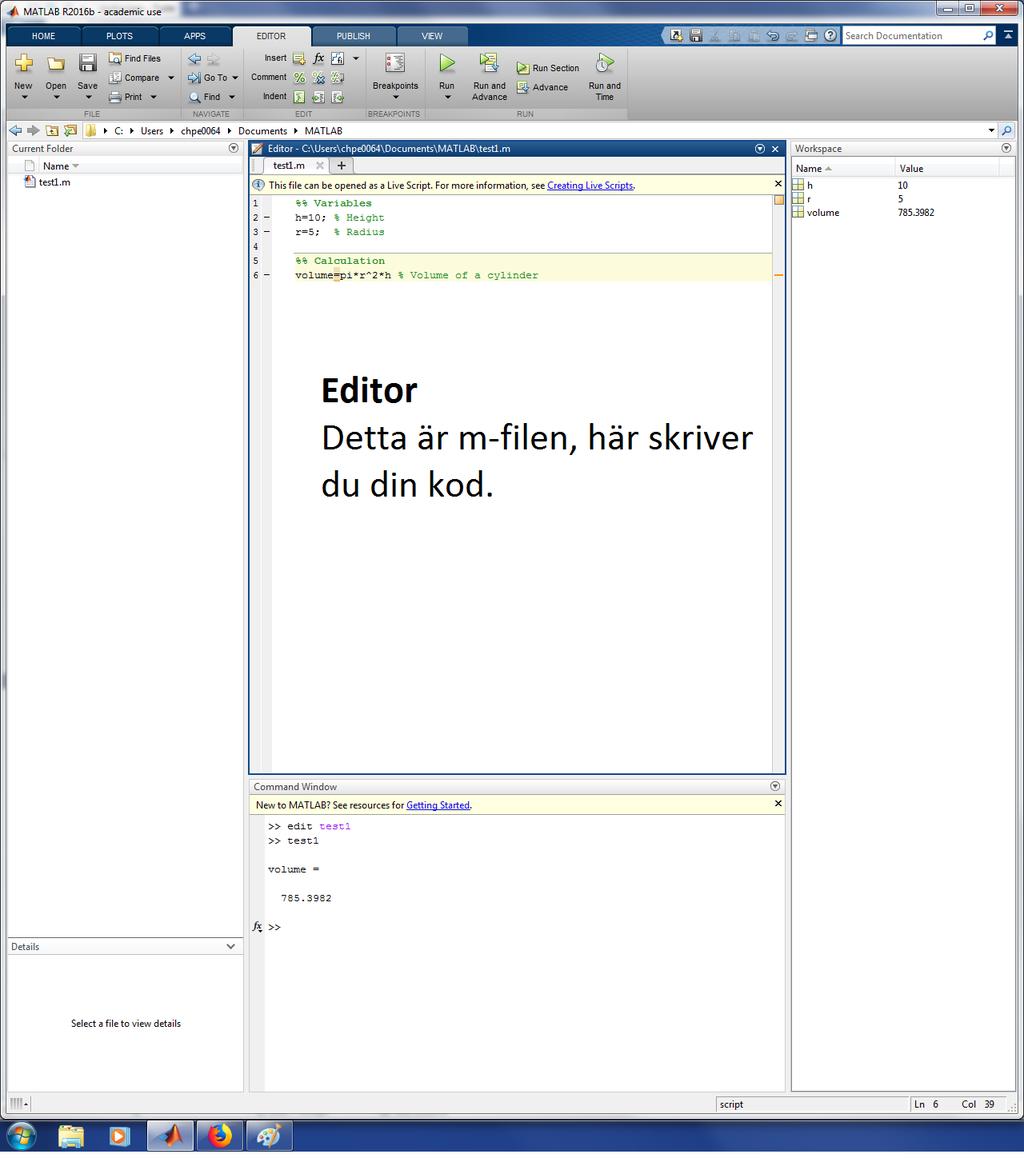Open the Current Folder panel actions menu
1024x1158 pixels.
tap(233, 148)
